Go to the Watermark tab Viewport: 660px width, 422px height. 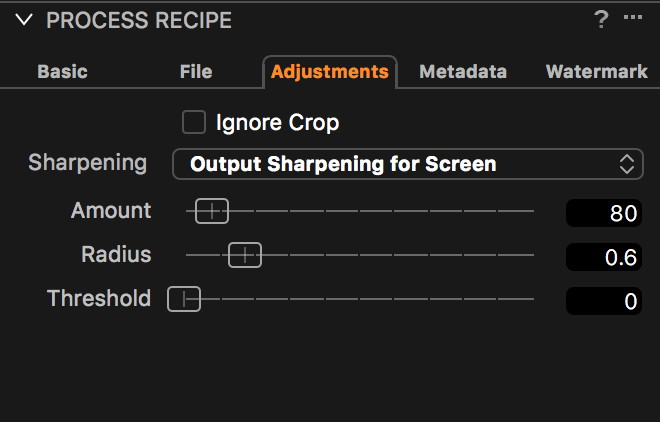tap(597, 72)
